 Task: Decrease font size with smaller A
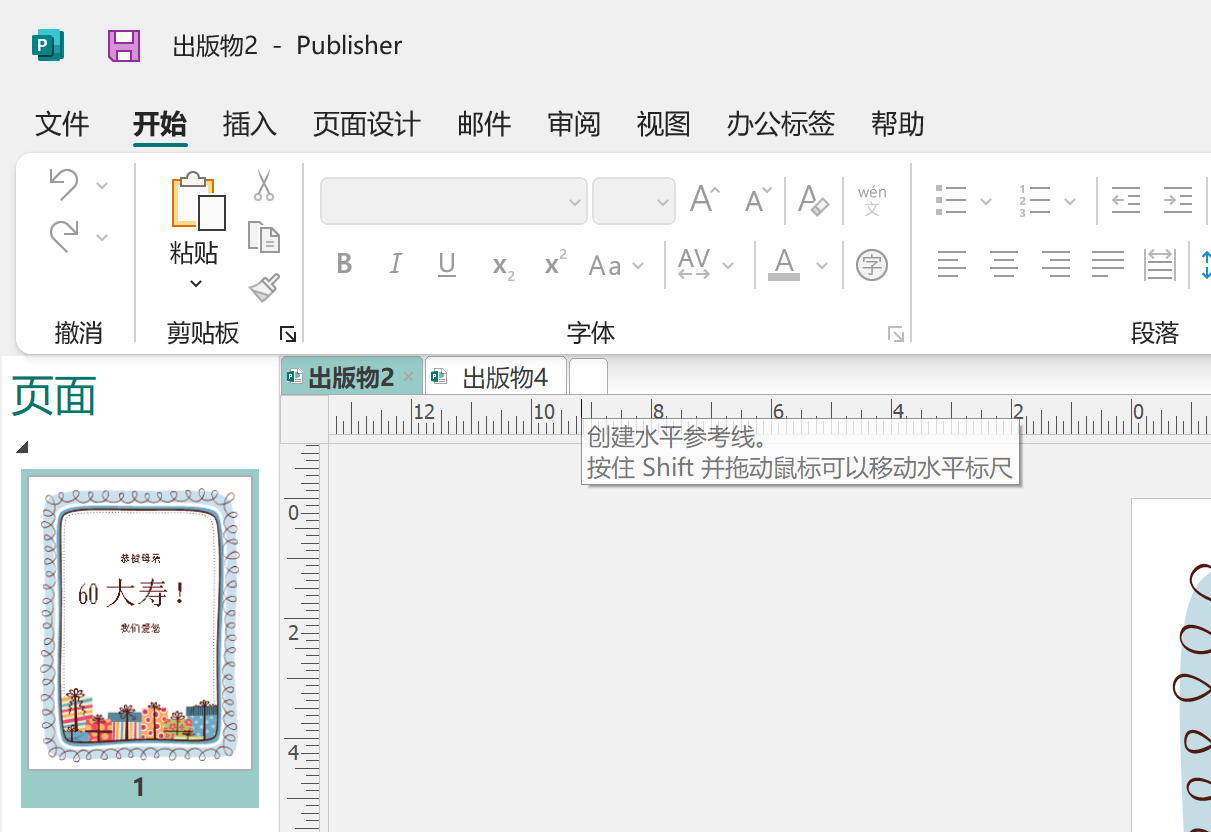[x=758, y=199]
